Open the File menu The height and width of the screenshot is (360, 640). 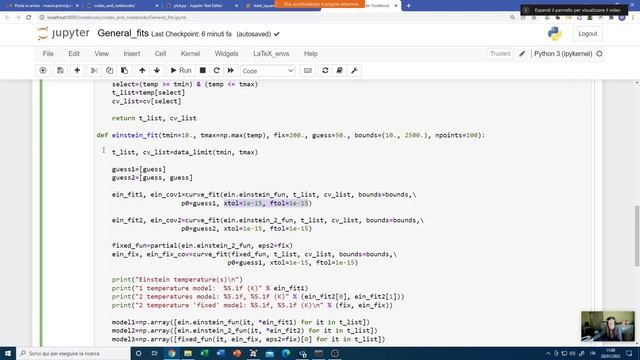click(48, 53)
